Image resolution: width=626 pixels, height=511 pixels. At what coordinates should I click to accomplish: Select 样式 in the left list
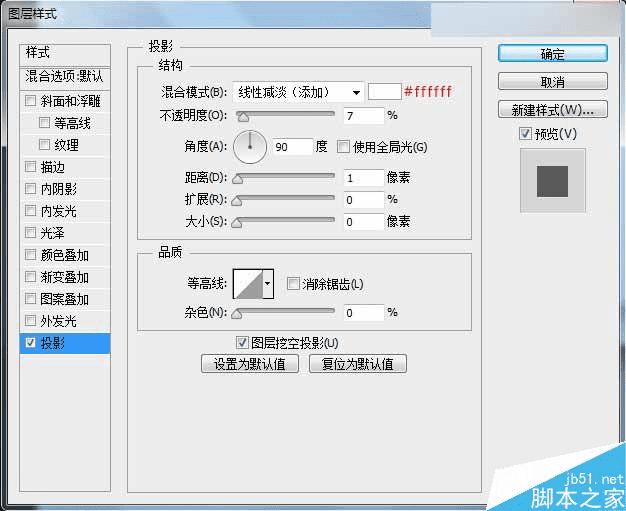65,55
